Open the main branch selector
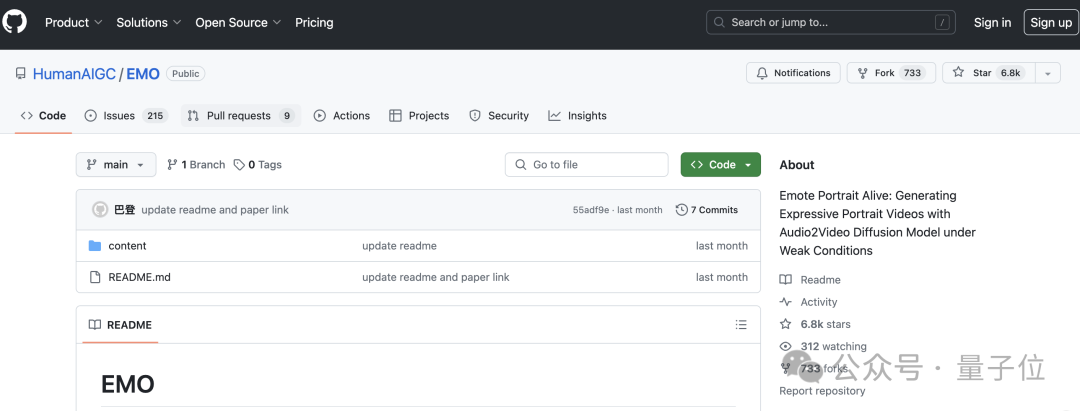 116,165
